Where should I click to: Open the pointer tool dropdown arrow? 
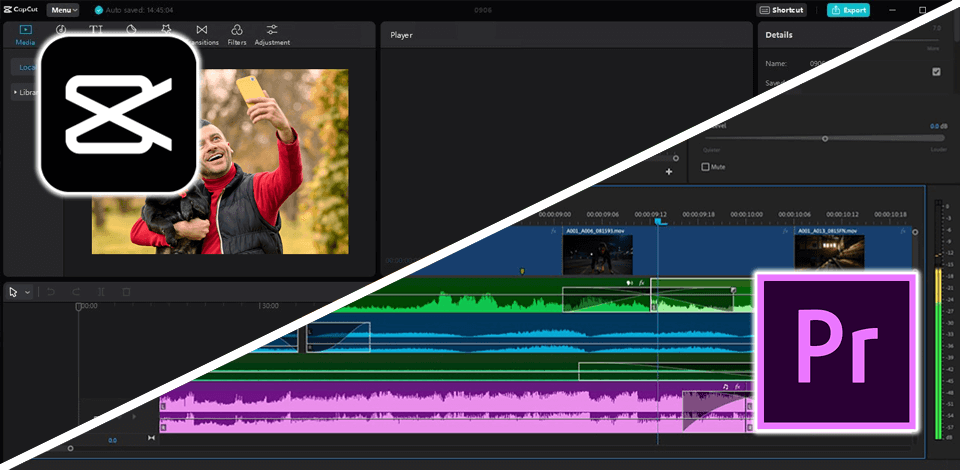tap(27, 292)
